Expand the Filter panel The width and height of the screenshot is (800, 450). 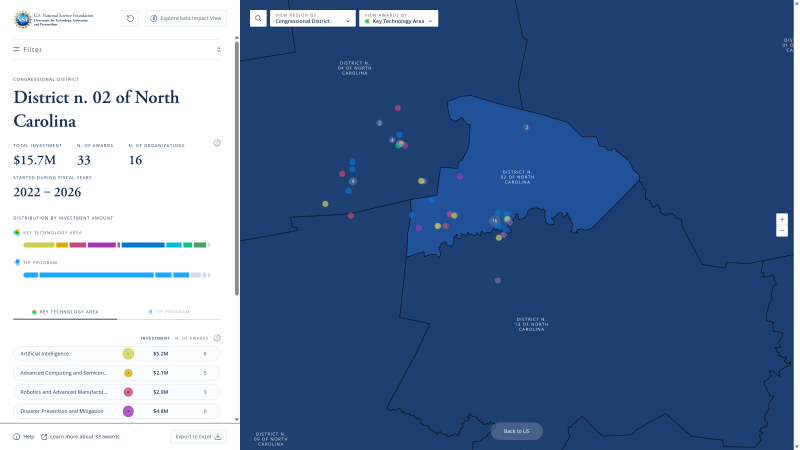117,49
